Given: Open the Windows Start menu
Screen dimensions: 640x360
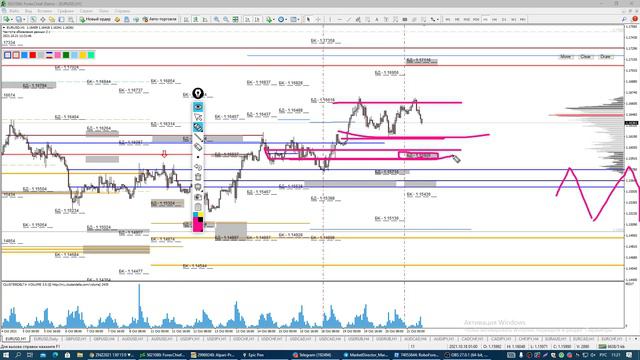Looking at the screenshot, I should click(x=6, y=355).
